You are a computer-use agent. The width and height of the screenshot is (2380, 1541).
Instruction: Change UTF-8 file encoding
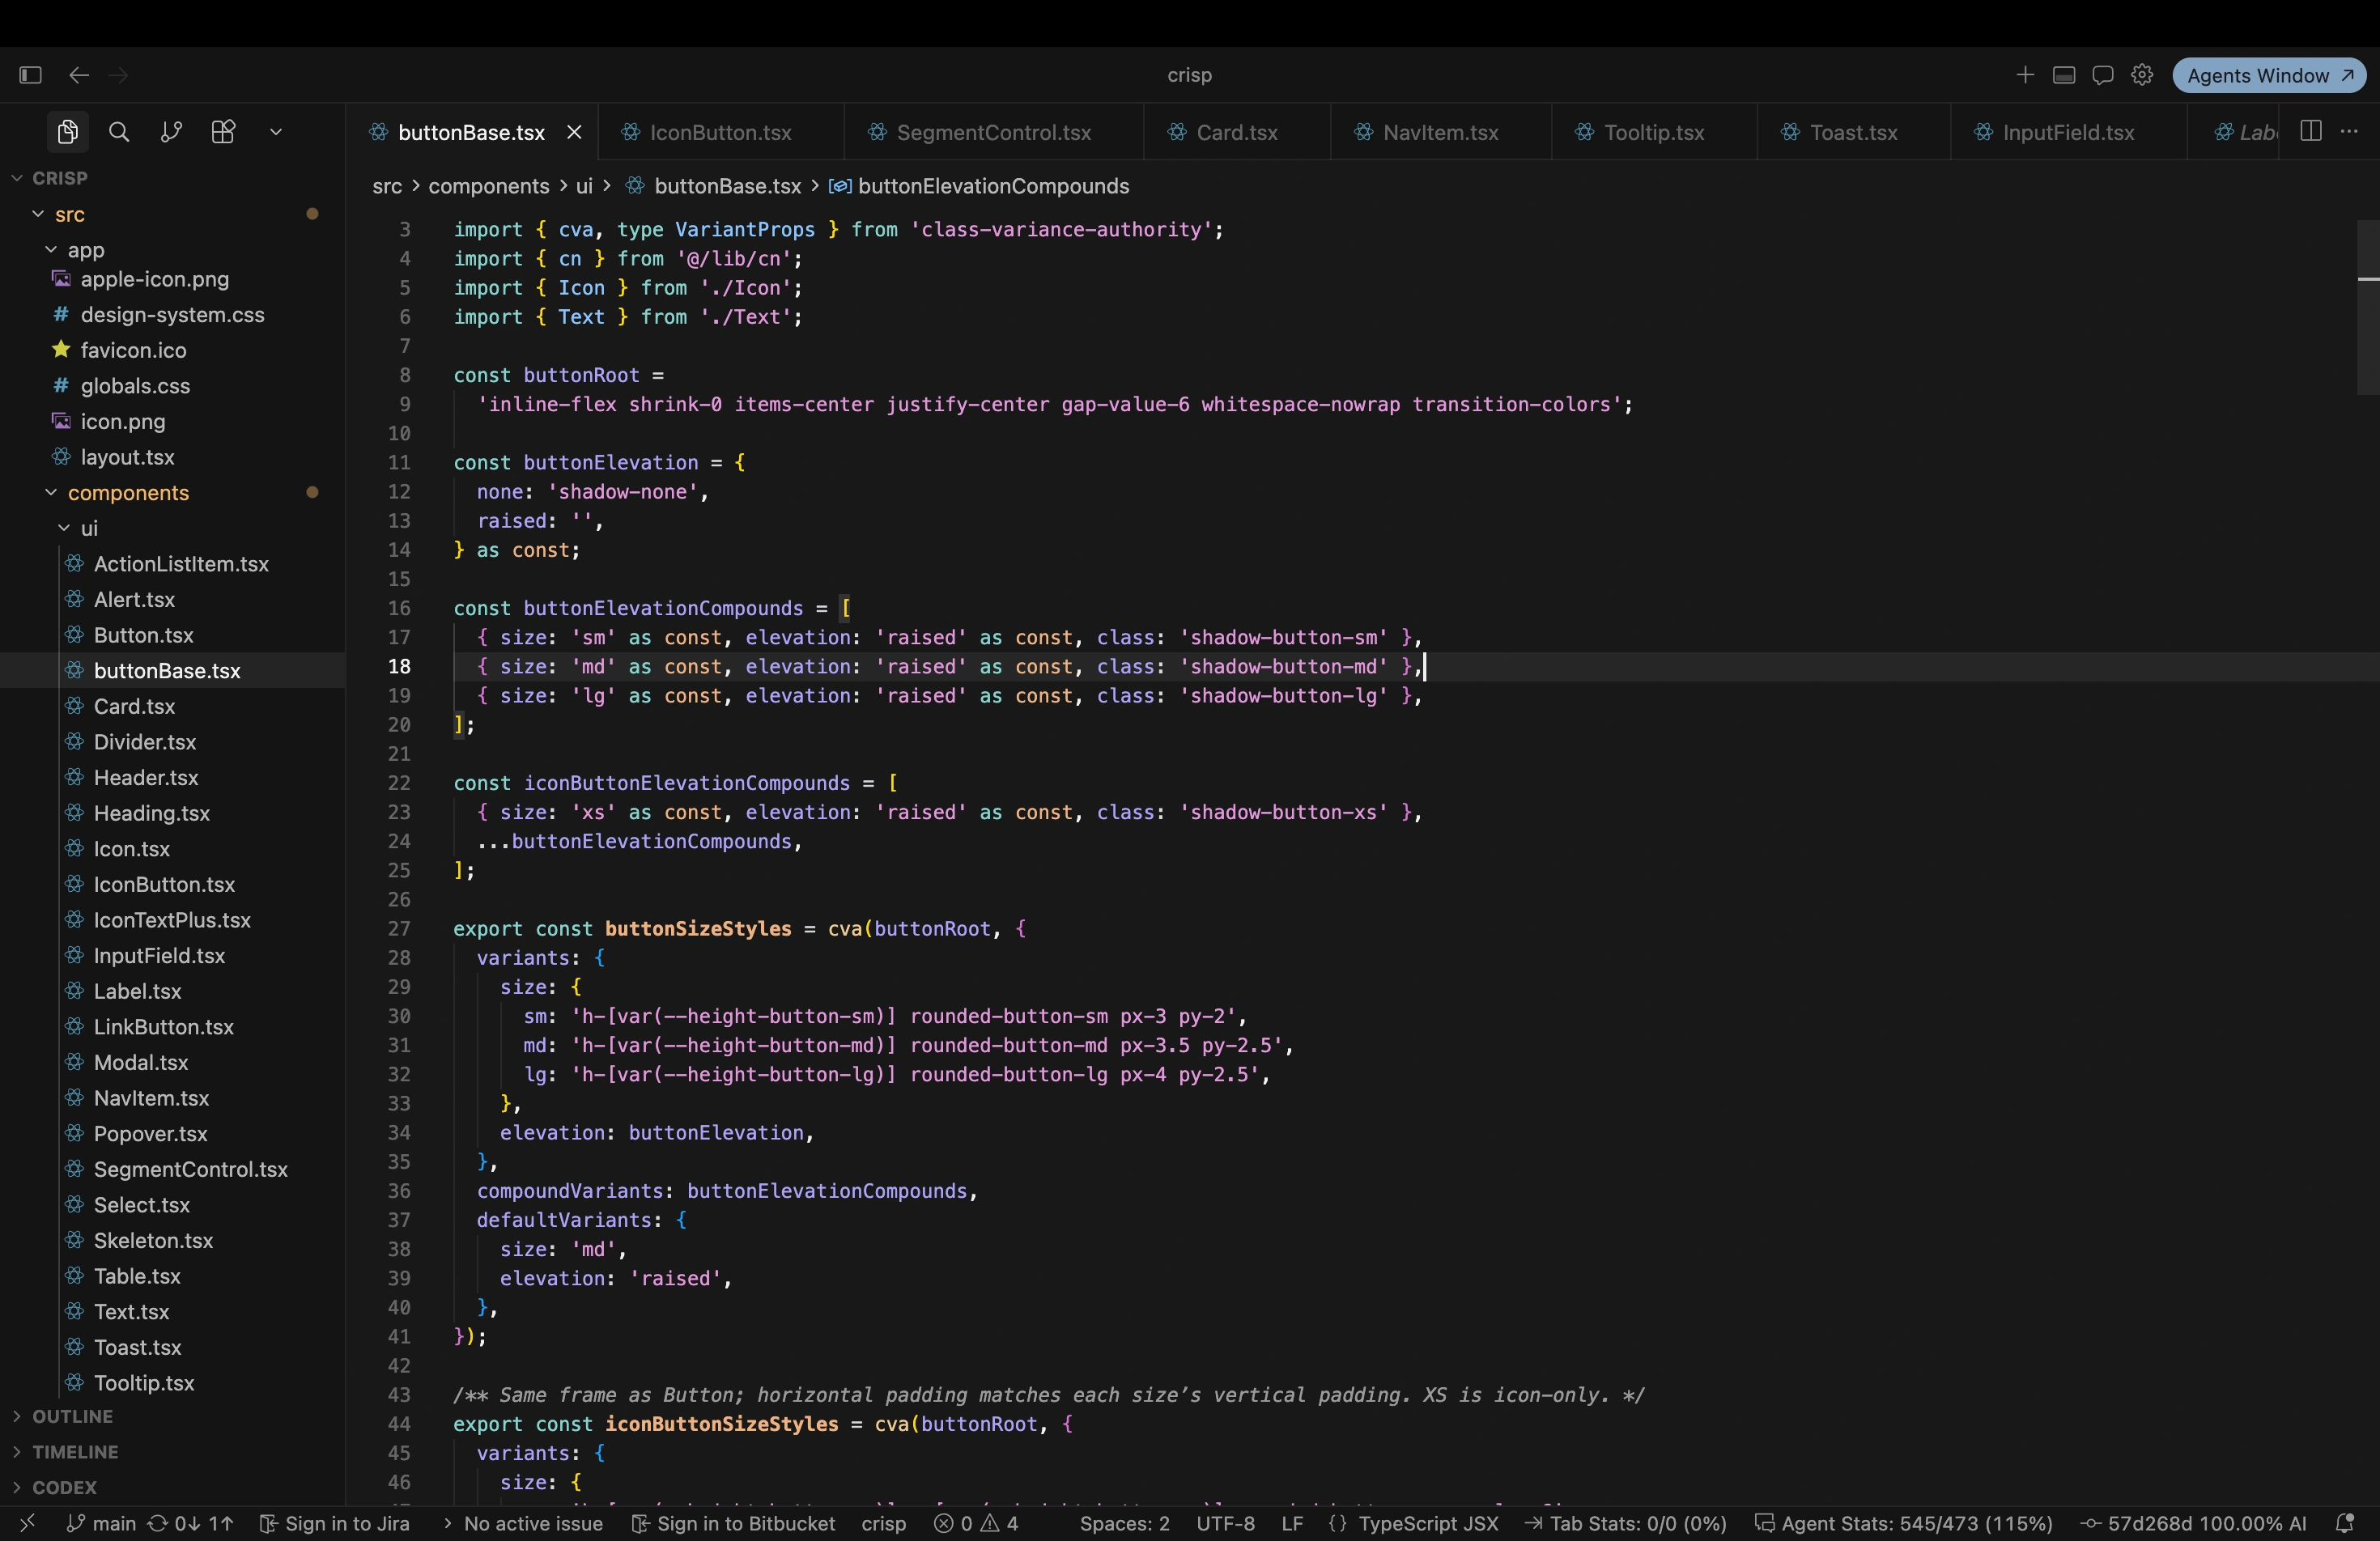[1225, 1523]
